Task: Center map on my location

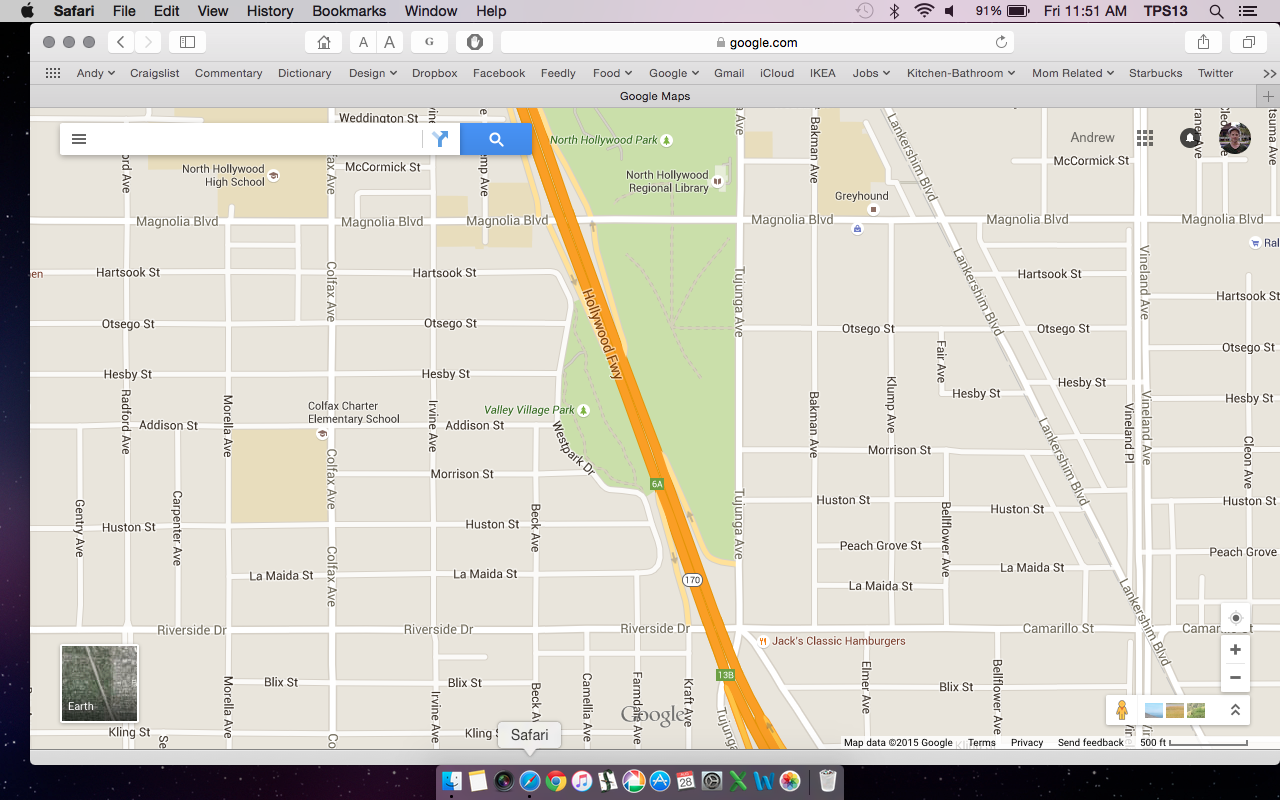Action: pos(1235,618)
